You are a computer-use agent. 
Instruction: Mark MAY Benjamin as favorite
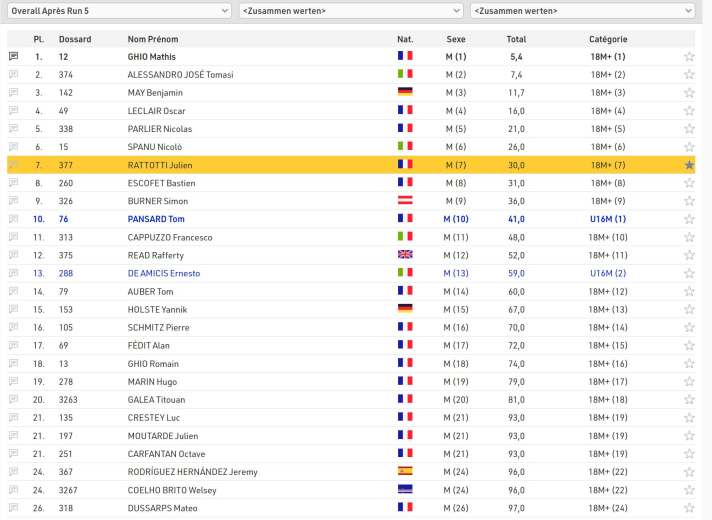click(689, 93)
